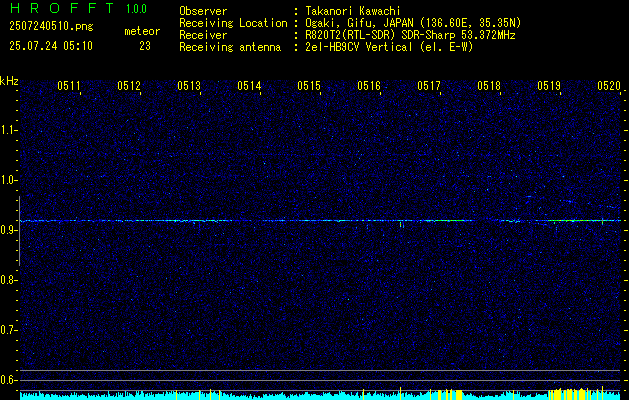Click the Receiver field label
This screenshot has width=629, height=400.
[x=203, y=35]
